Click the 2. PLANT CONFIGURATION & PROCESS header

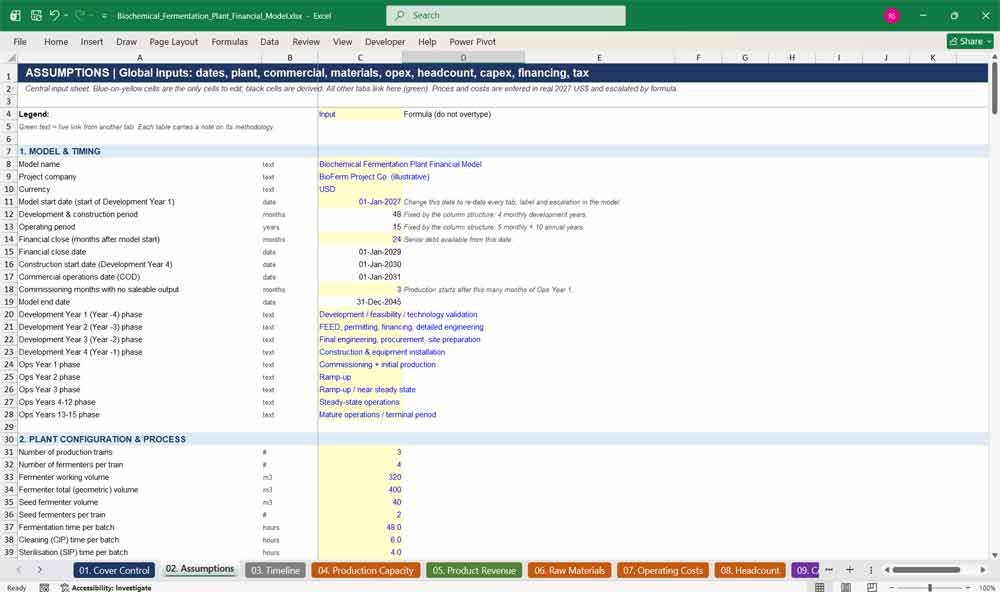click(102, 440)
